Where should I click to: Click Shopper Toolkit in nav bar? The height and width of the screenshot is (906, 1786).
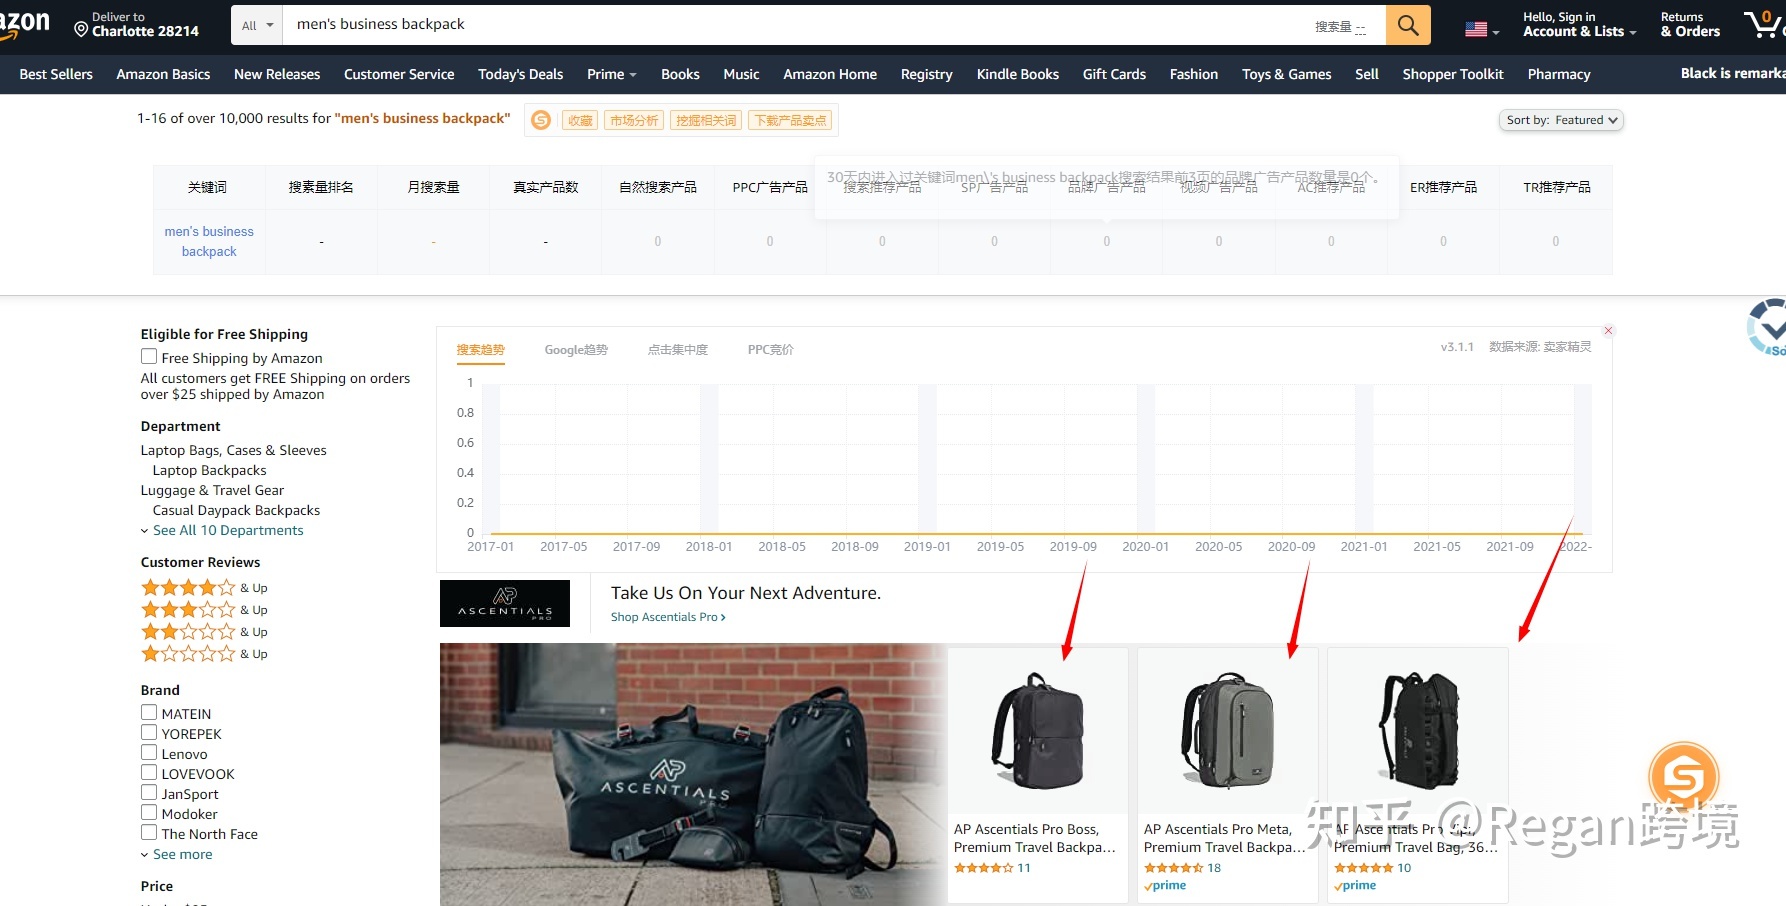(1452, 74)
